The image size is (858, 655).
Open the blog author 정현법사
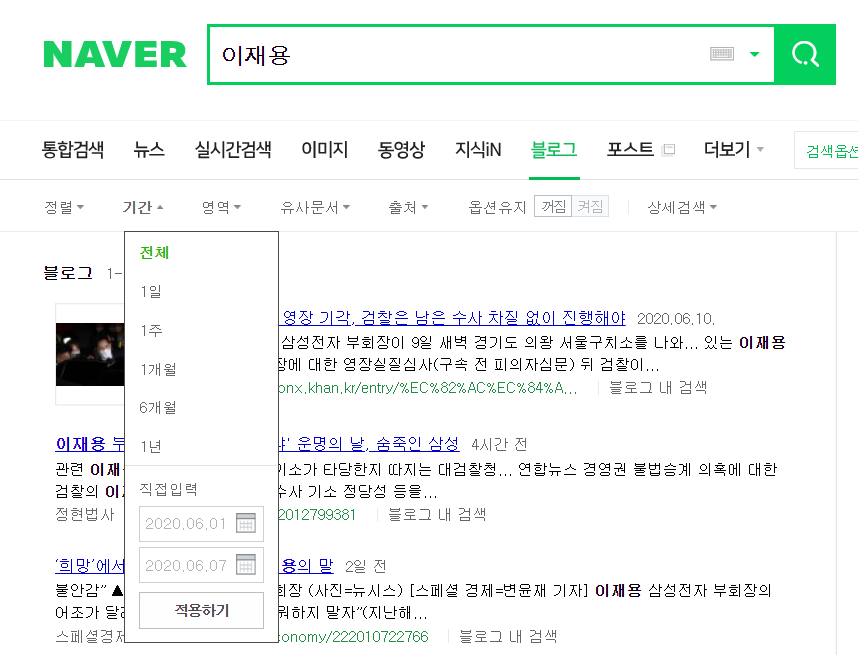coord(85,514)
